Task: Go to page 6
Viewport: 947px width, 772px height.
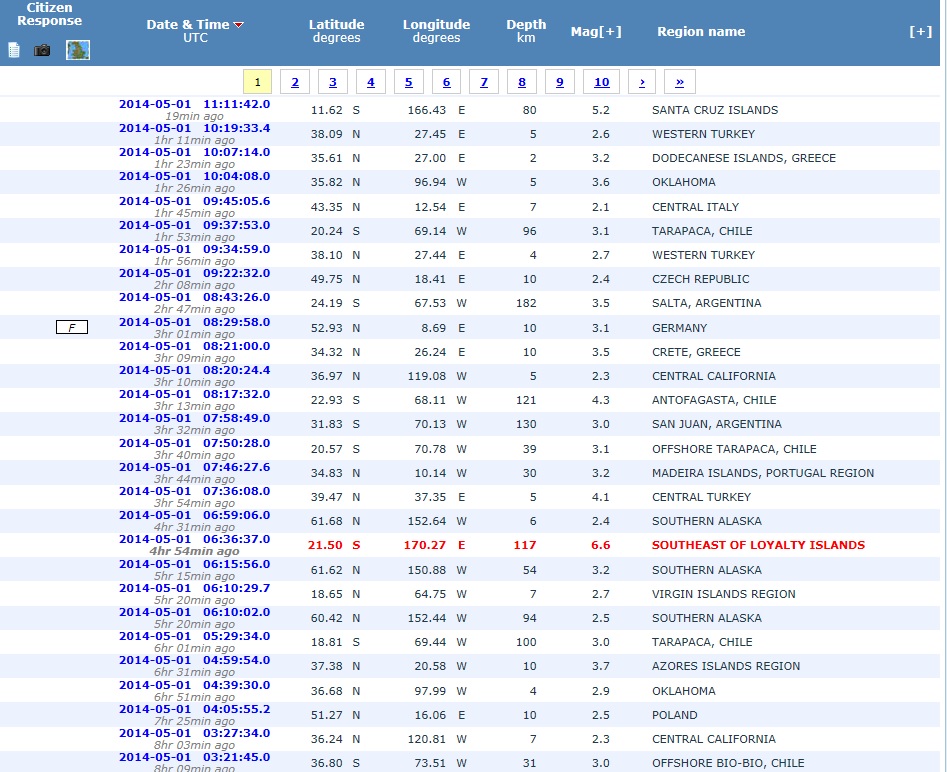Action: pos(446,82)
